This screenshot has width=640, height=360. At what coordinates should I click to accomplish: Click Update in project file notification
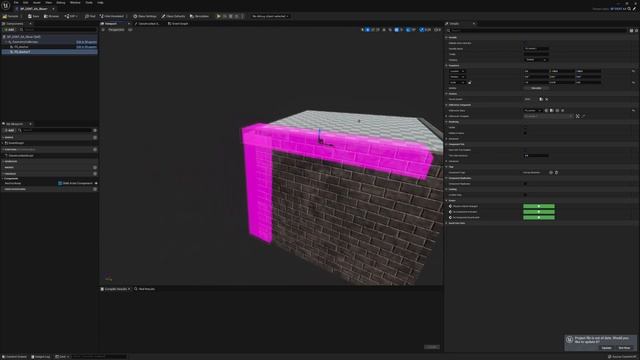(607, 348)
